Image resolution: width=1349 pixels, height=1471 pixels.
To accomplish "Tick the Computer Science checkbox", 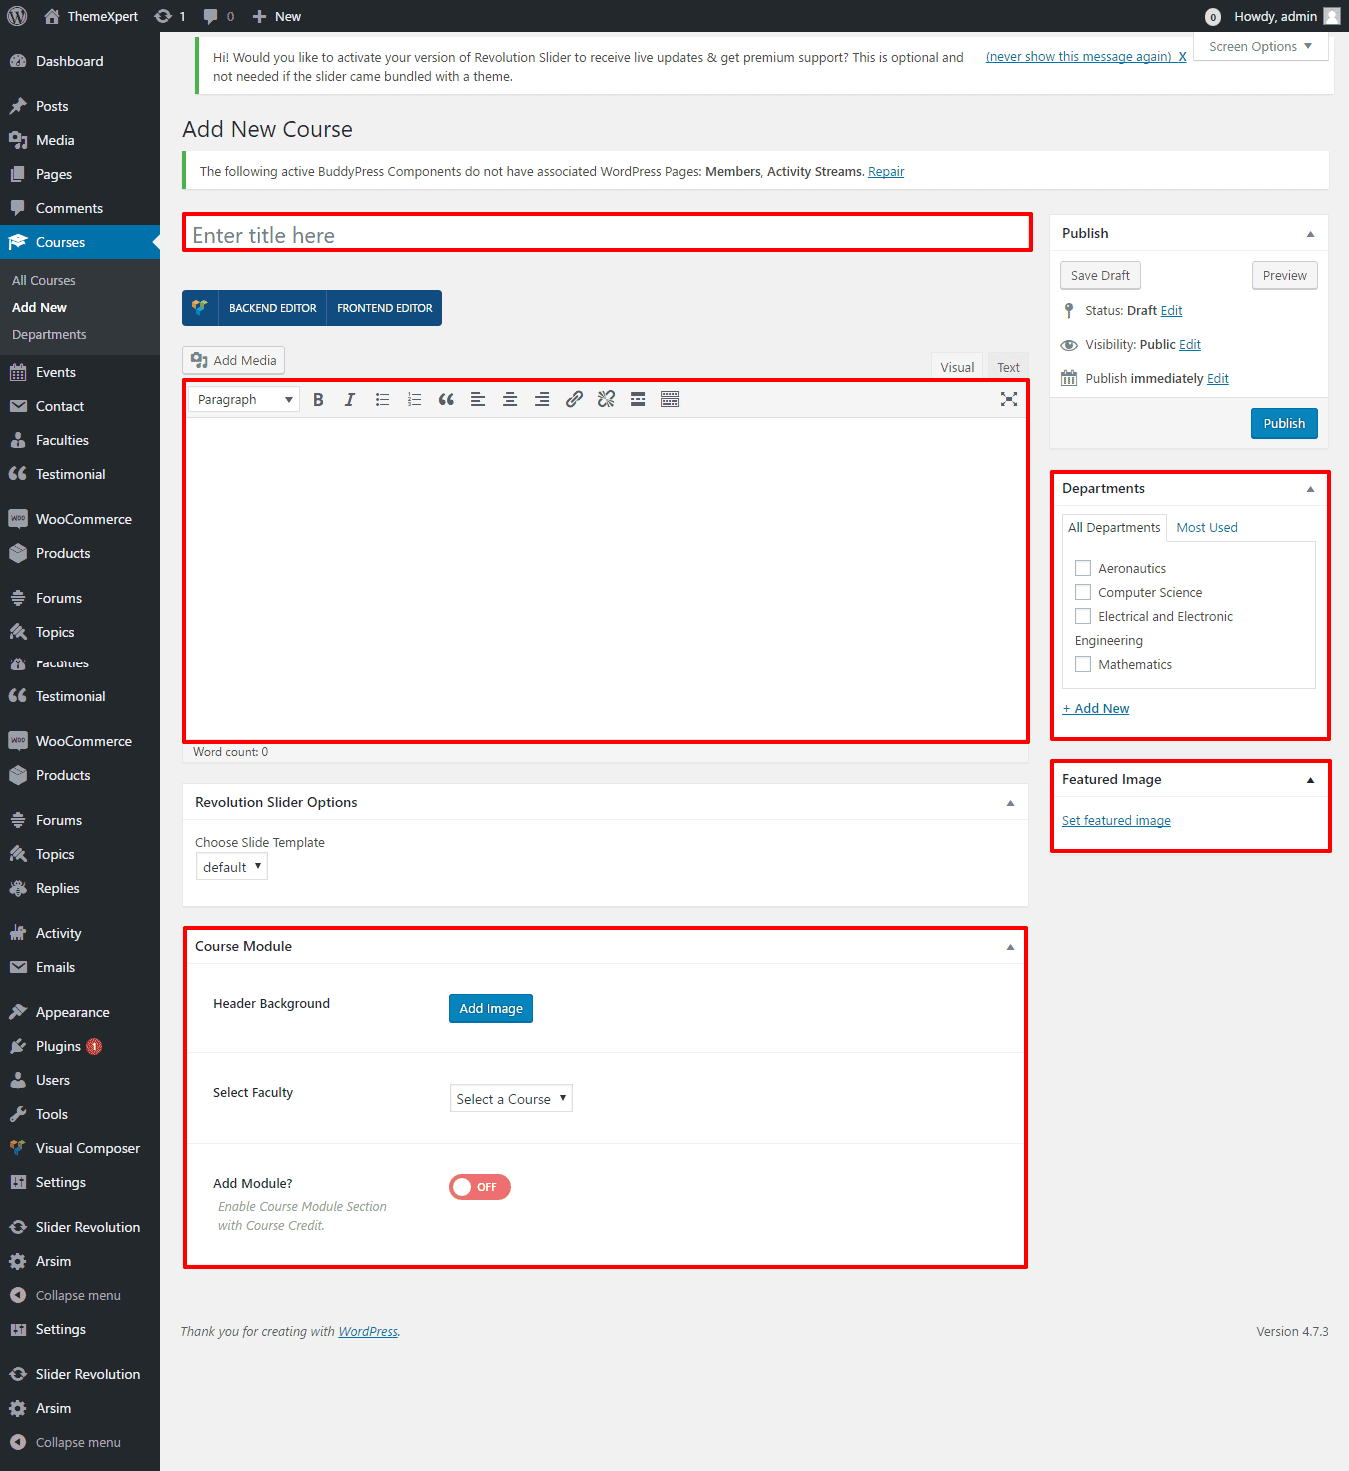I will tap(1083, 592).
